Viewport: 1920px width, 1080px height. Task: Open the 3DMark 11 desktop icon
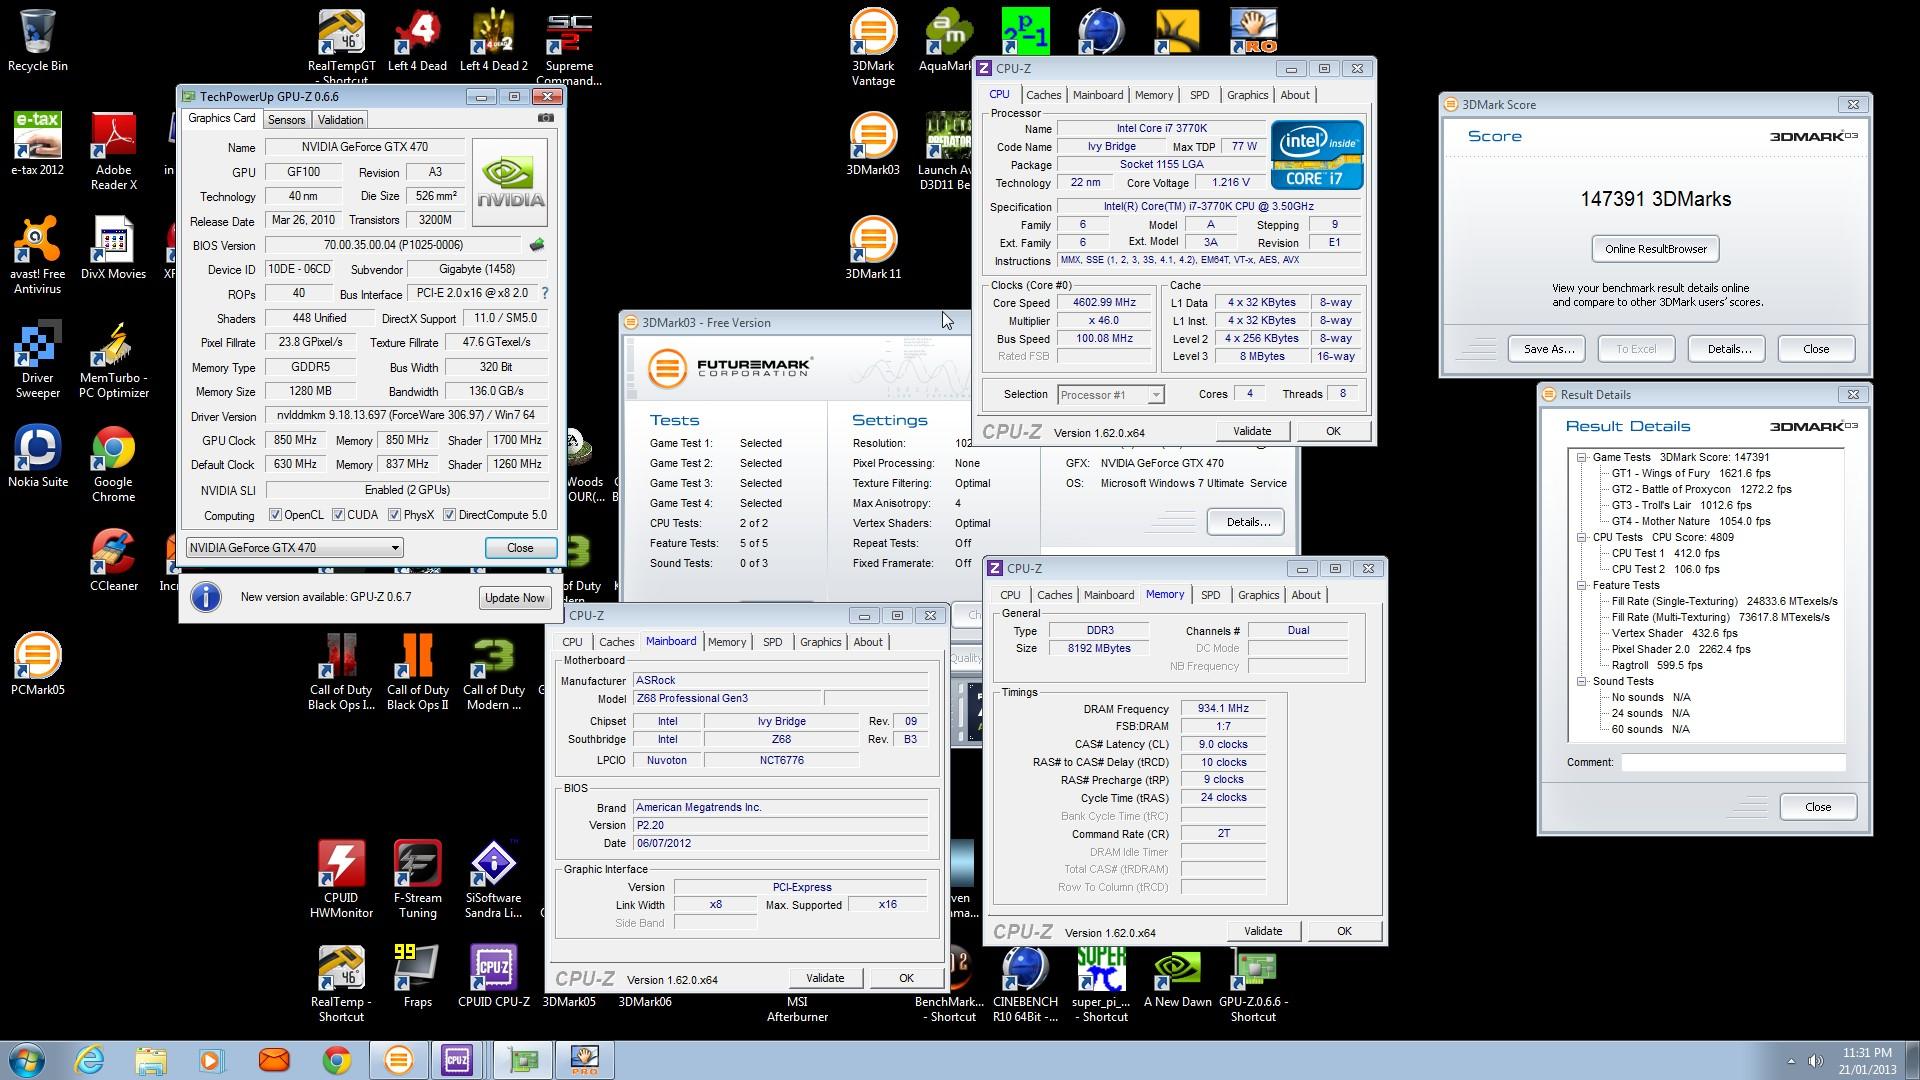873,248
